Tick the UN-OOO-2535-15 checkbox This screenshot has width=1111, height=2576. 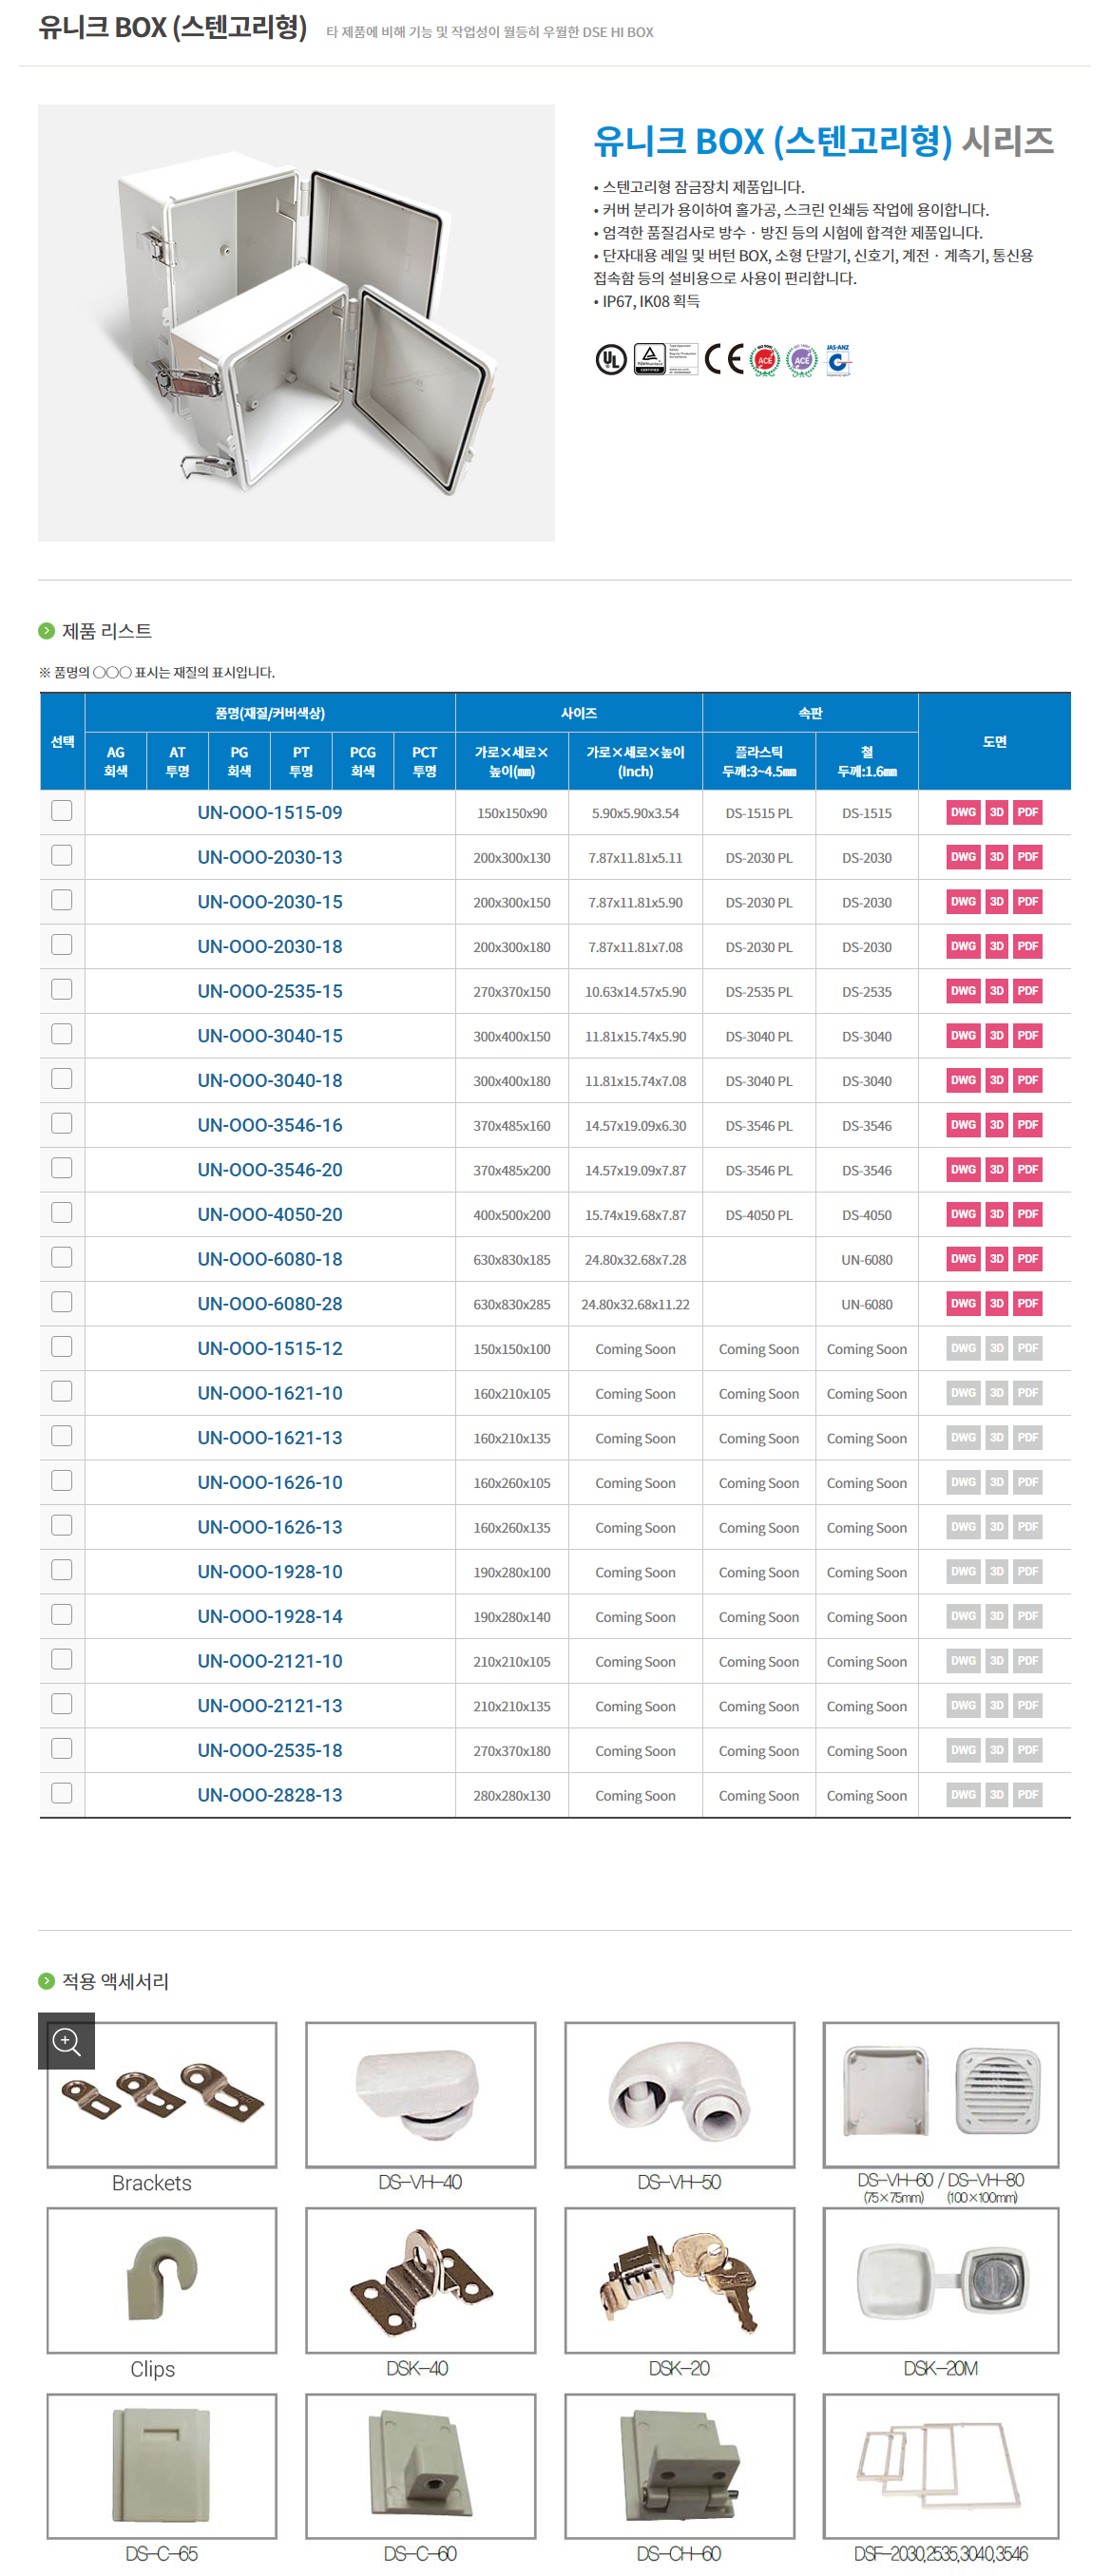(x=62, y=990)
